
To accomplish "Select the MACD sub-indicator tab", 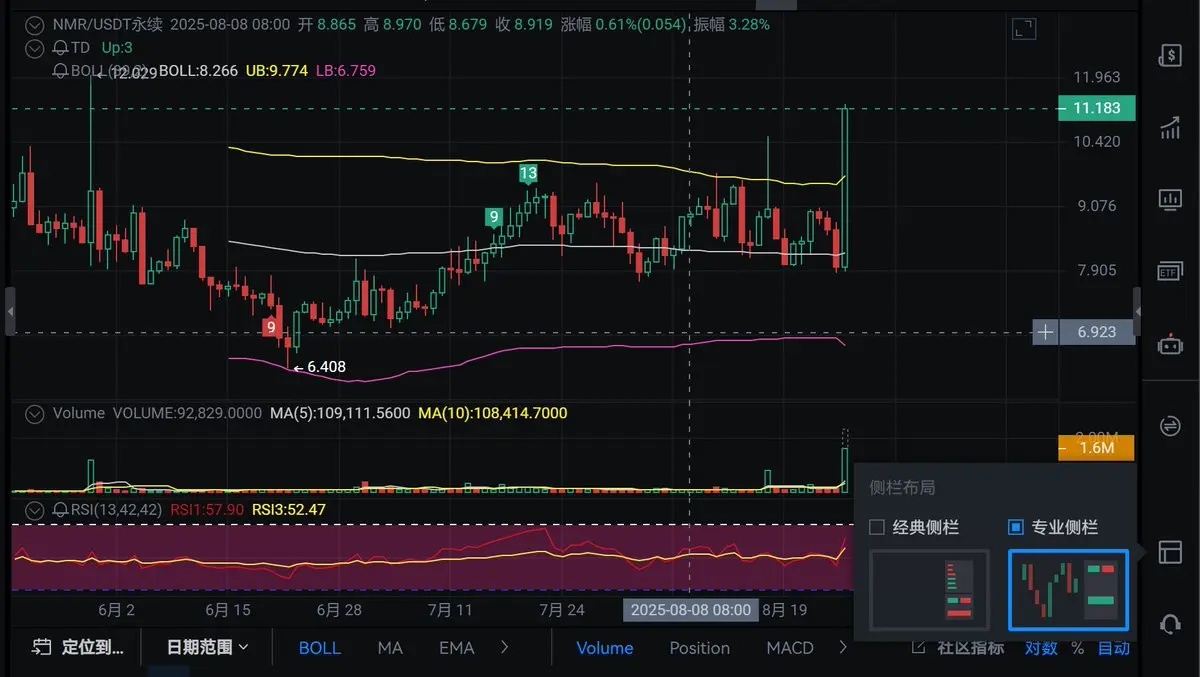I will 790,647.
